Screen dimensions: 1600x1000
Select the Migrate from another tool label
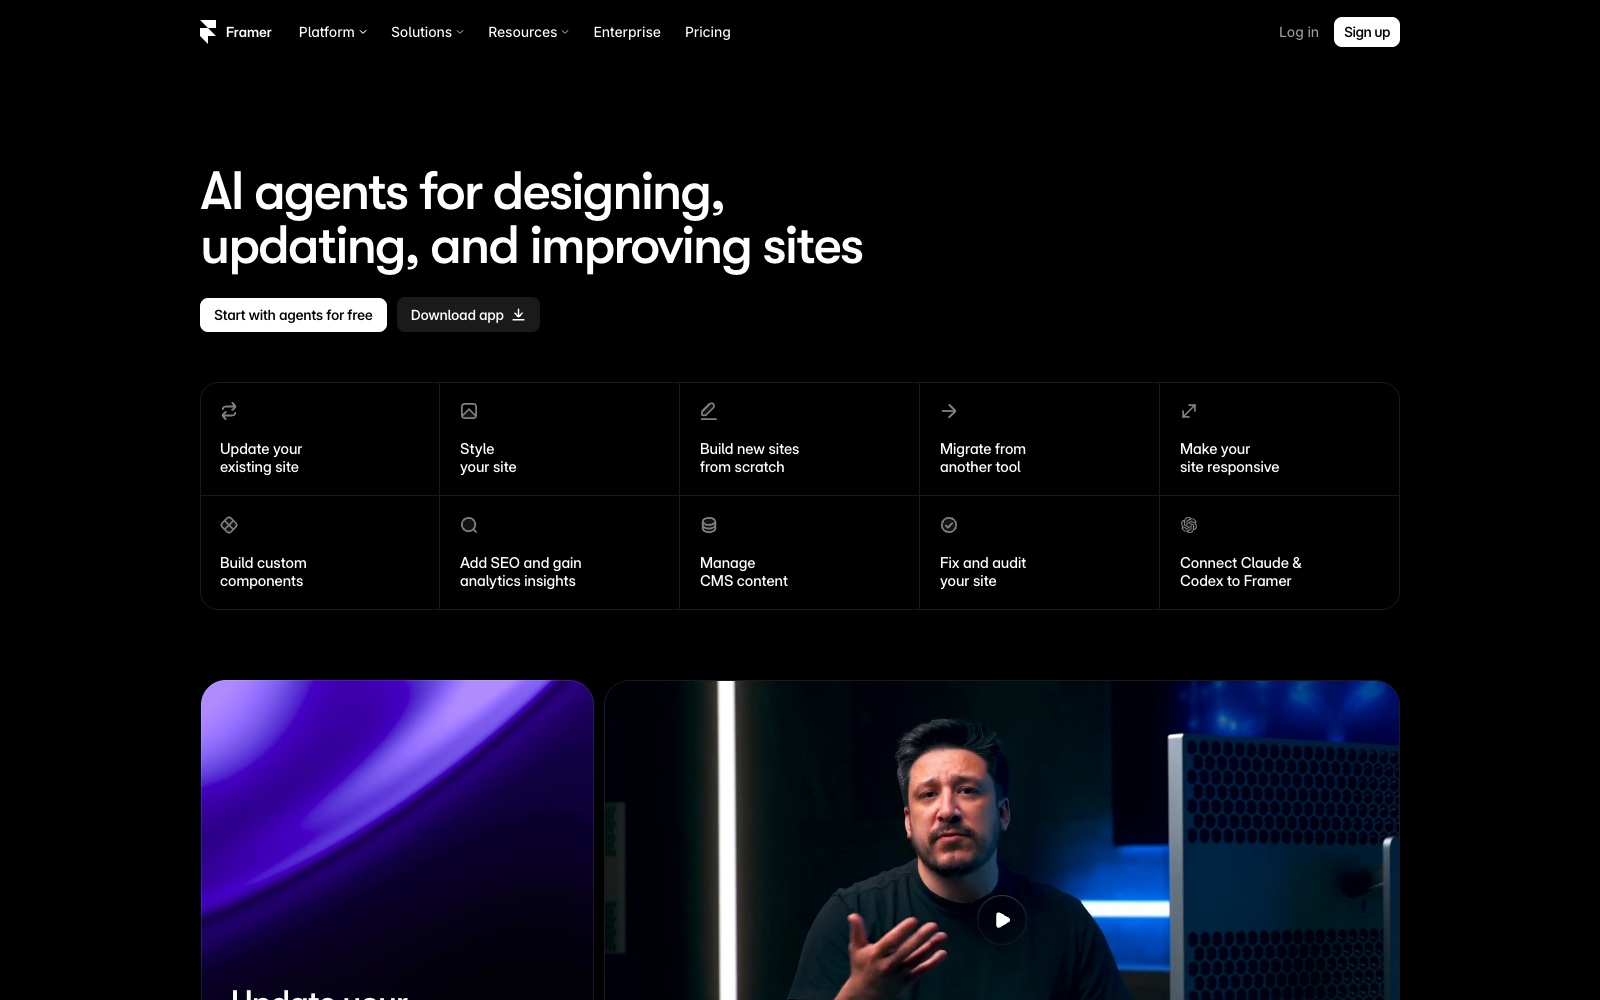pyautogui.click(x=983, y=458)
